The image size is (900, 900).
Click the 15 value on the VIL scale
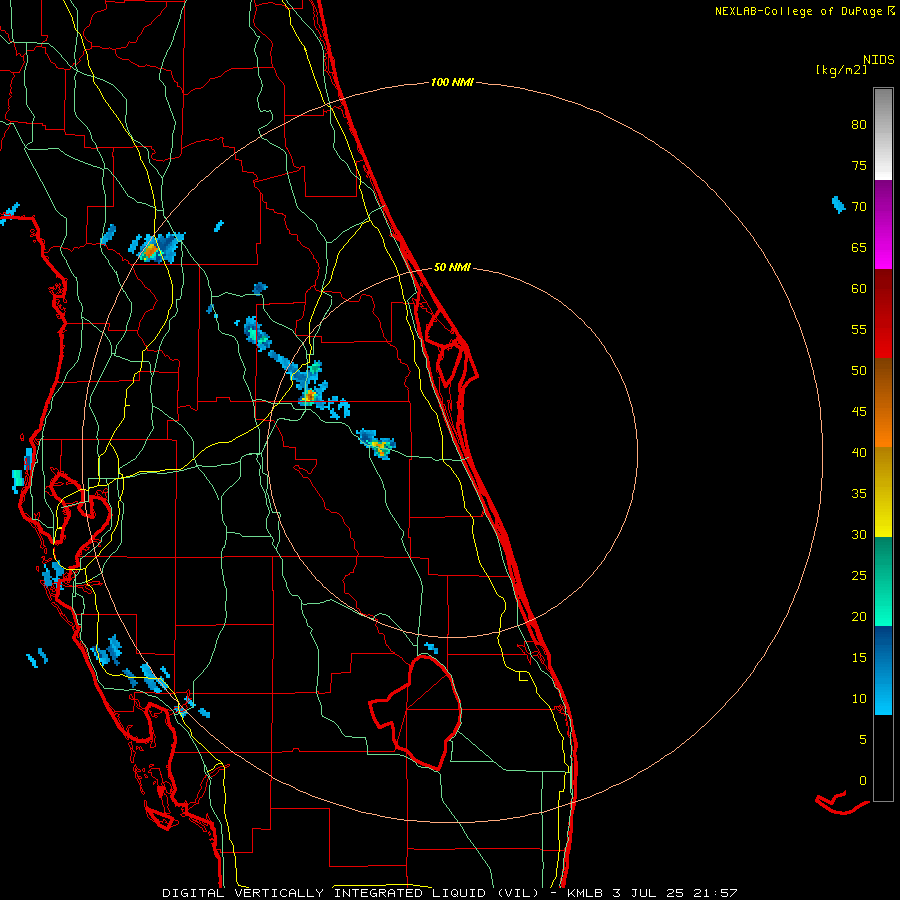pos(859,658)
